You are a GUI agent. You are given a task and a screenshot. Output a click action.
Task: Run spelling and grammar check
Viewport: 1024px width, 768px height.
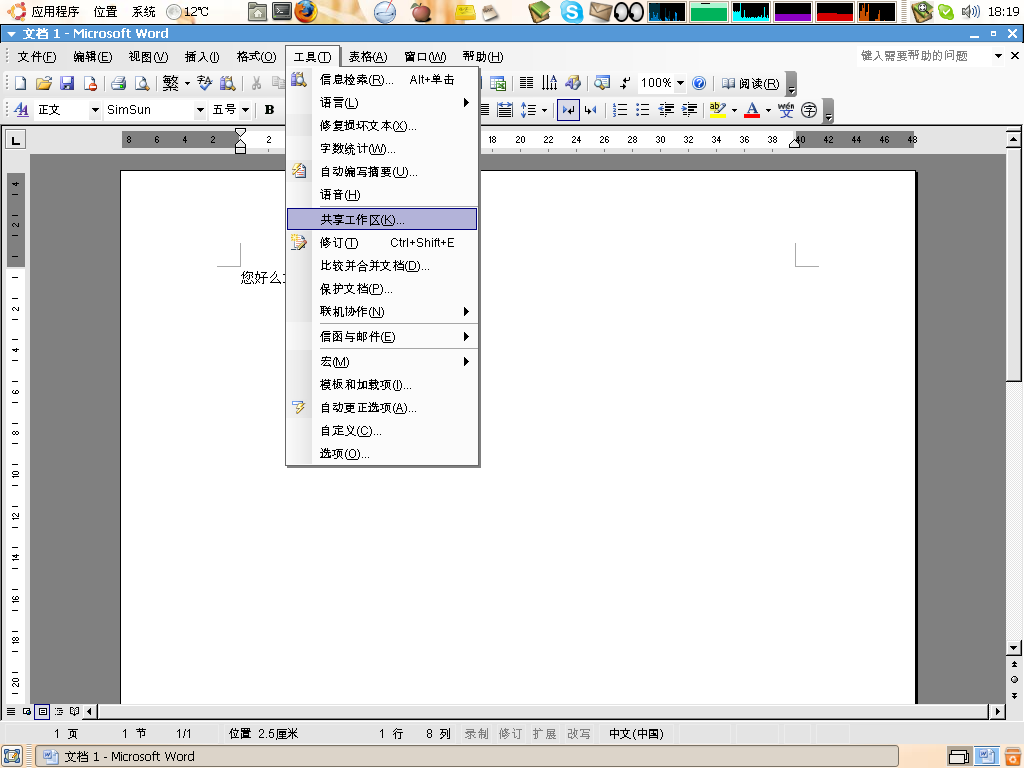click(204, 83)
